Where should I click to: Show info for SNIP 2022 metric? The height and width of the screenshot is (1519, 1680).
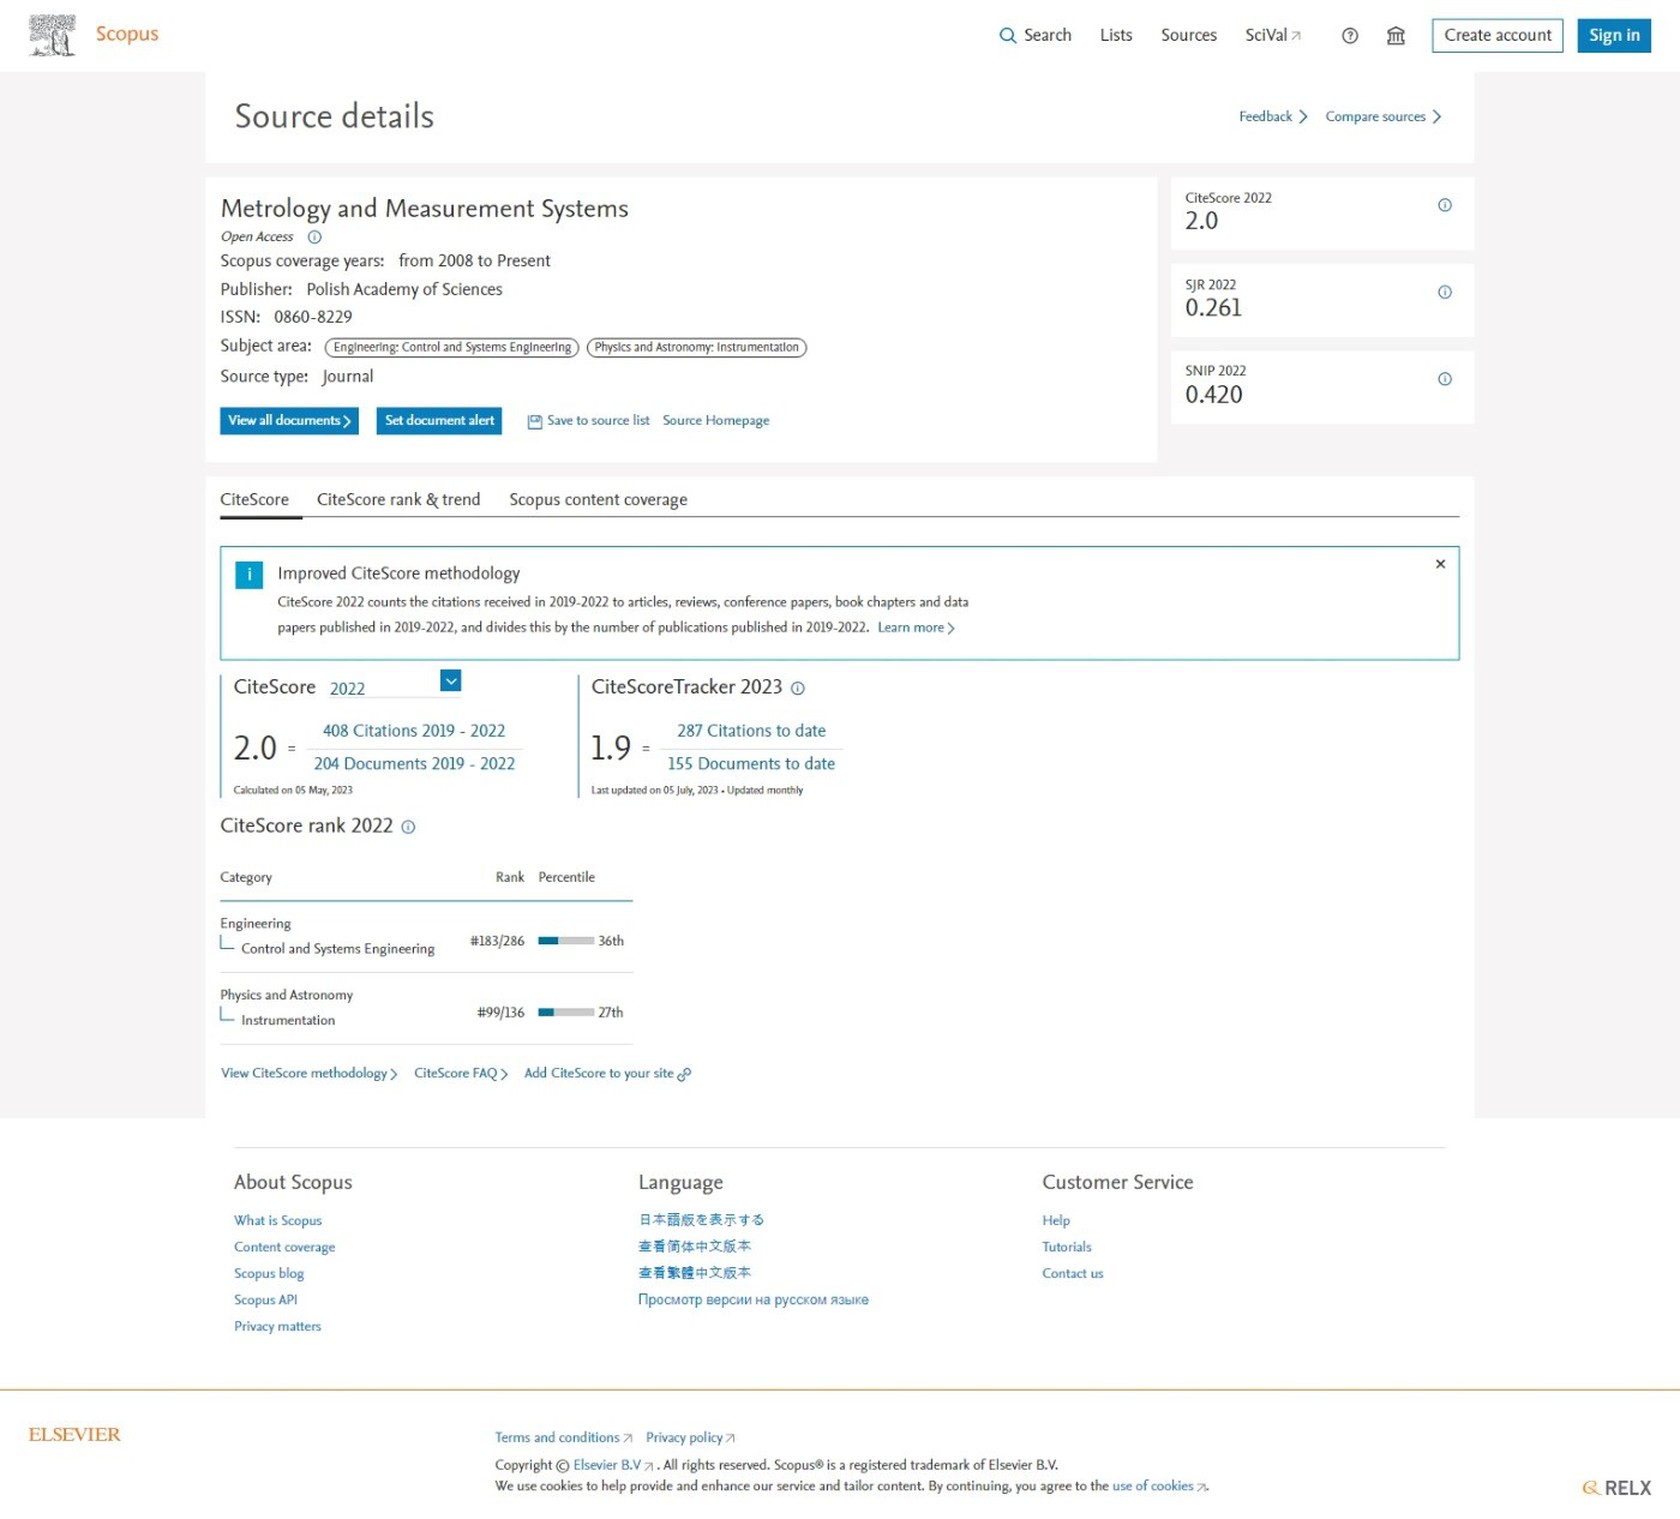(x=1444, y=379)
